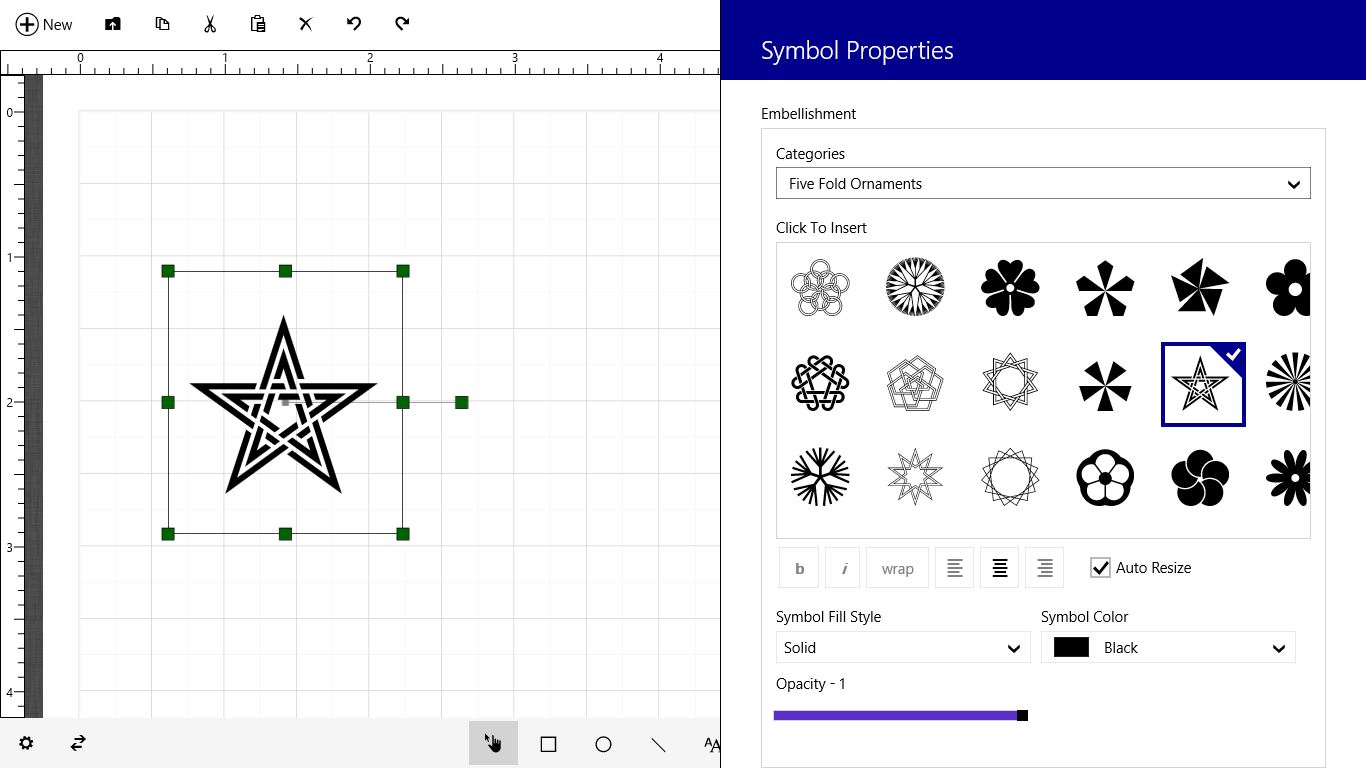Click the top-left green resize handle
Viewport: 1366px width, 768px height.
[168, 271]
